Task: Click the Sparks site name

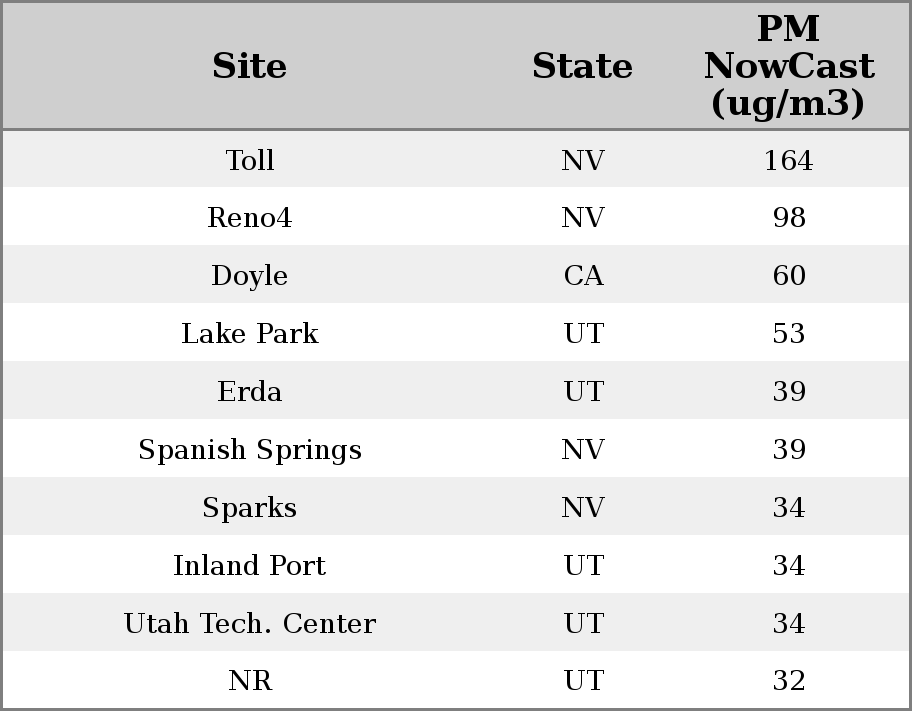Action: tap(249, 508)
